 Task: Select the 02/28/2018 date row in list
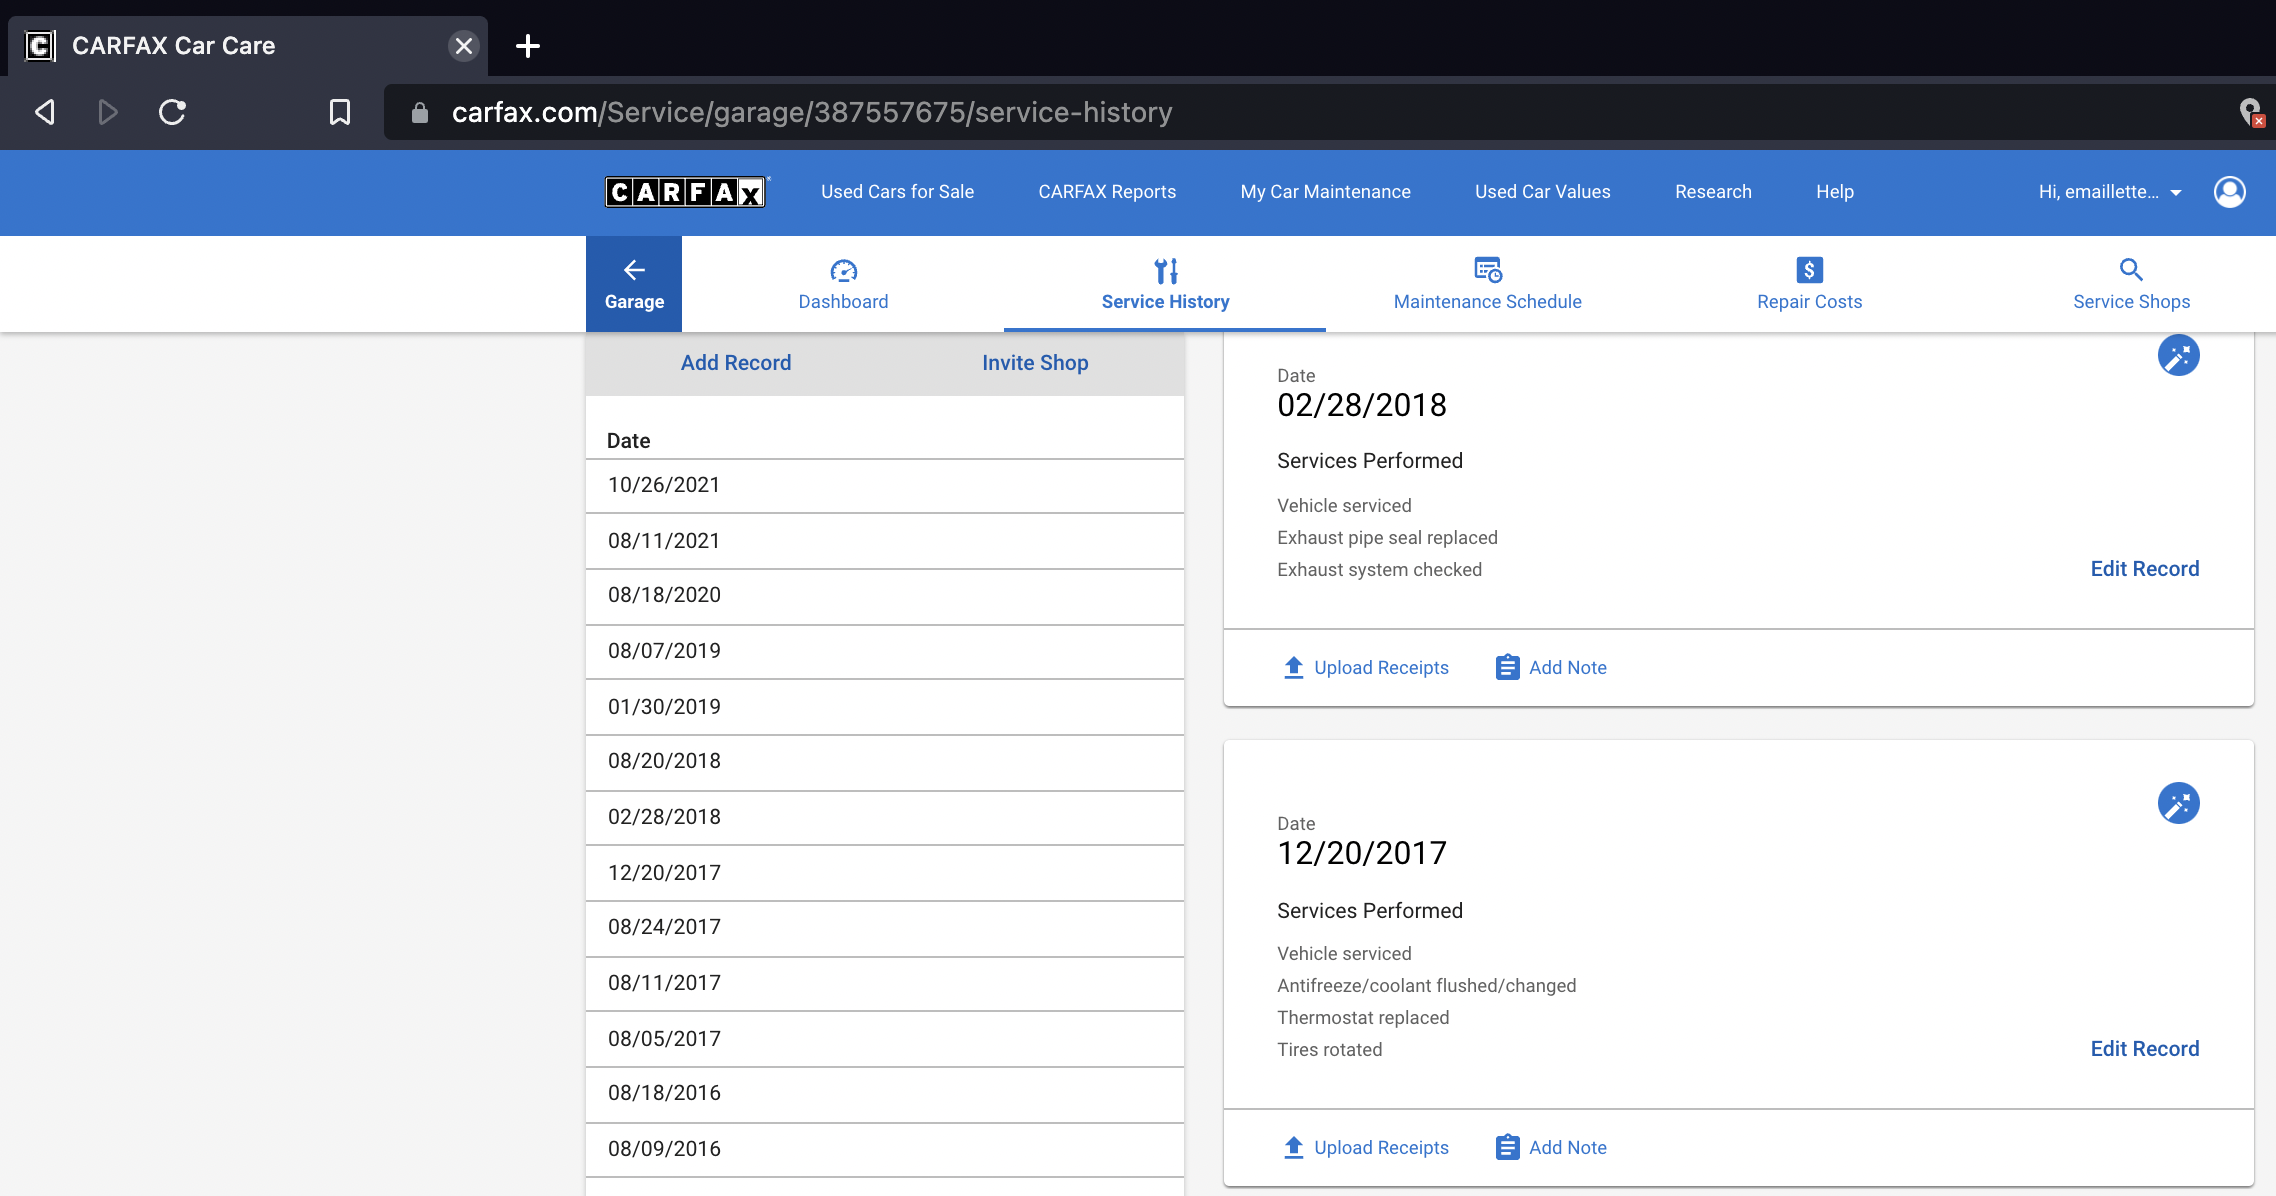[x=885, y=818]
